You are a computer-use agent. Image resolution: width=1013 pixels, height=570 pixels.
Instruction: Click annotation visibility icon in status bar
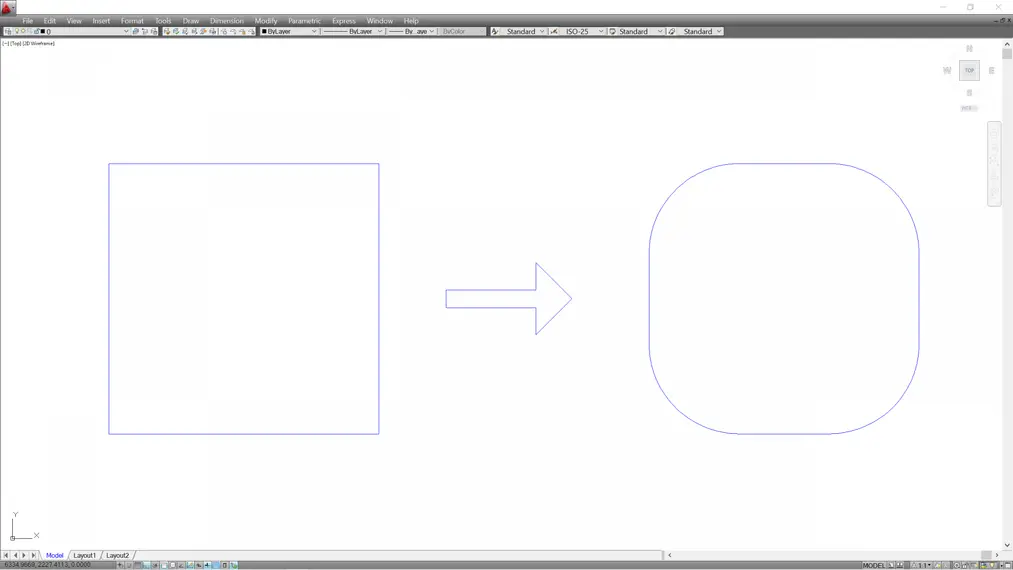pyautogui.click(x=937, y=565)
